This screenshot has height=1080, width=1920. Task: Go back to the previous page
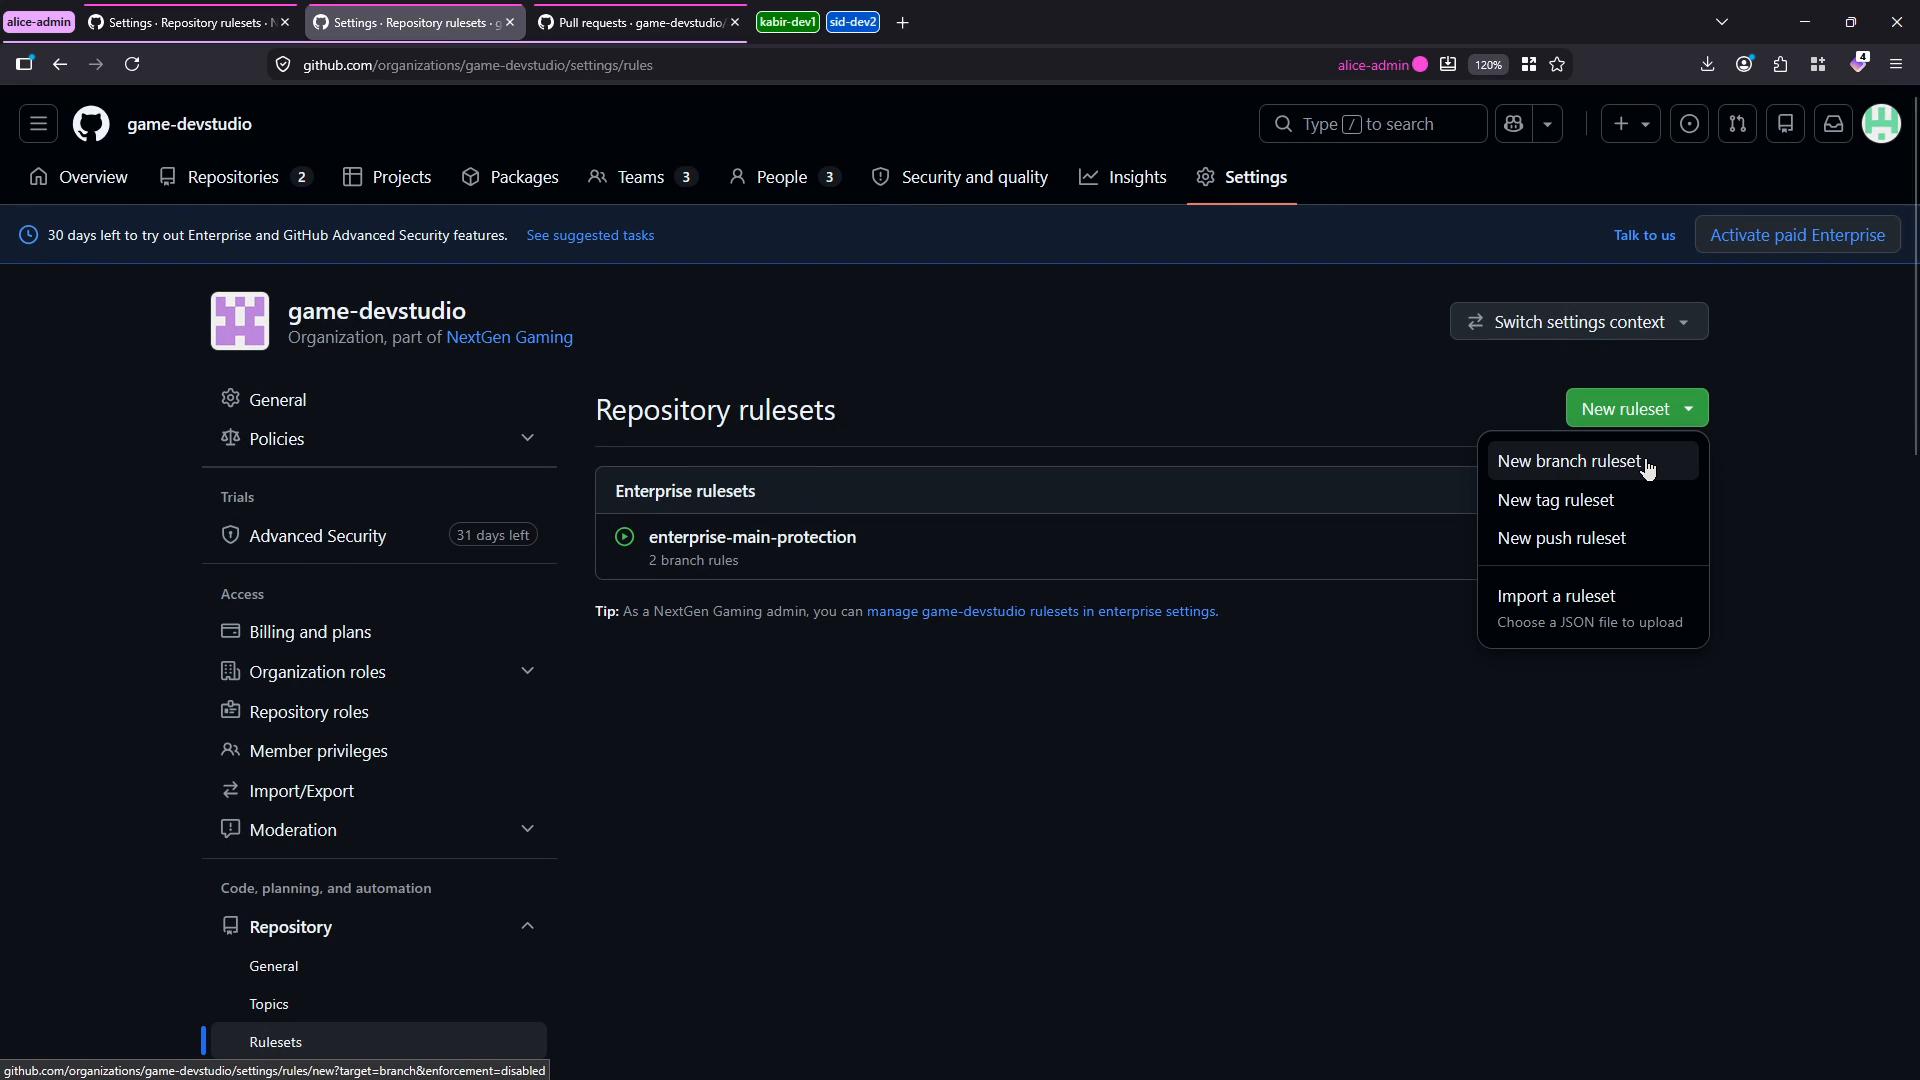pyautogui.click(x=60, y=64)
